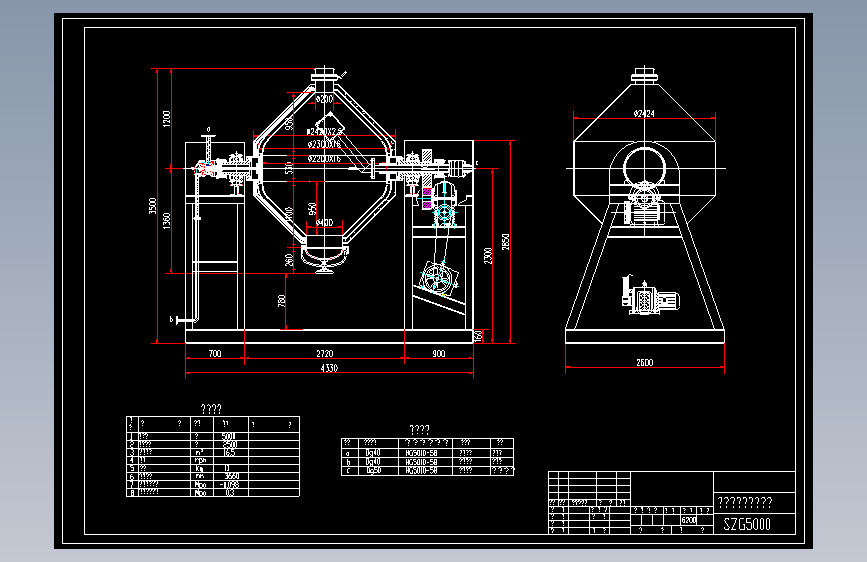Click the 1200 vertical dimension text
The height and width of the screenshot is (562, 867).
[167, 118]
